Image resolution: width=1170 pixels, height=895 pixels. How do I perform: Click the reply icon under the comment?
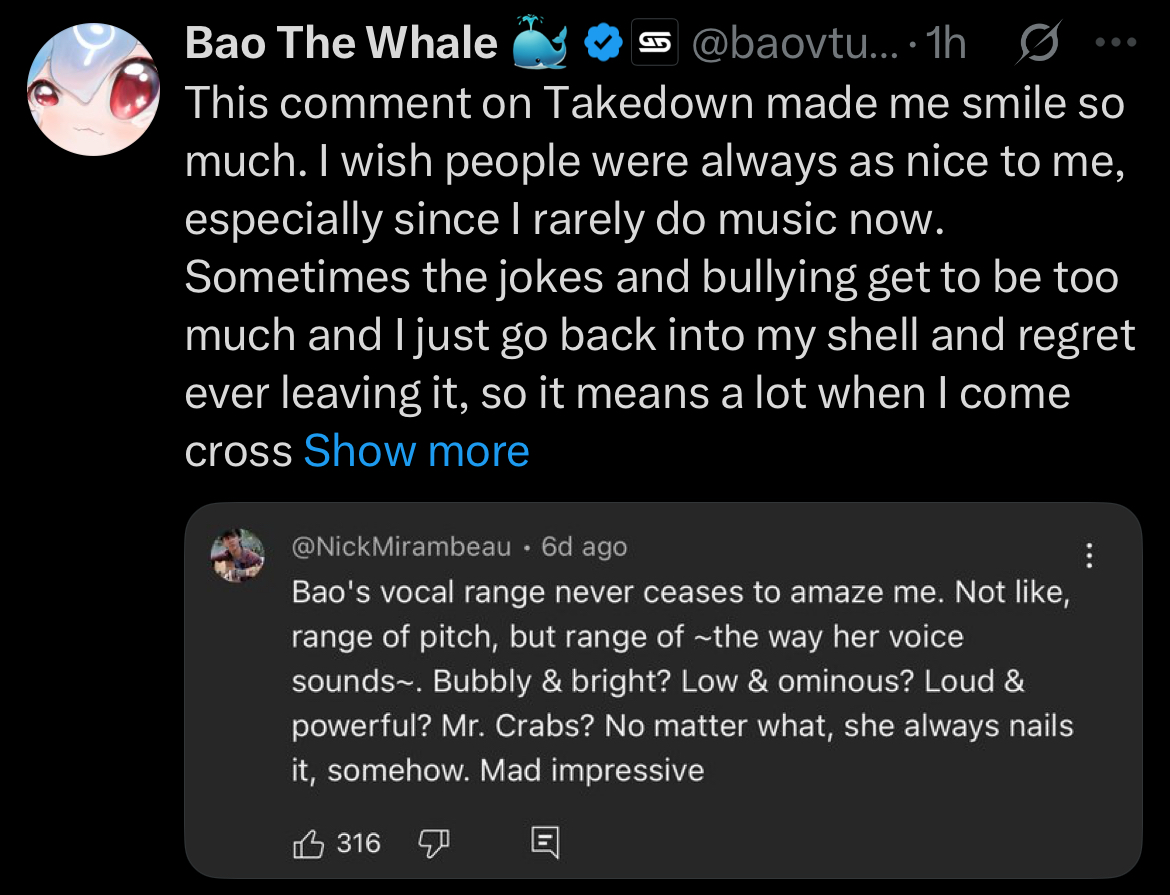click(x=545, y=843)
